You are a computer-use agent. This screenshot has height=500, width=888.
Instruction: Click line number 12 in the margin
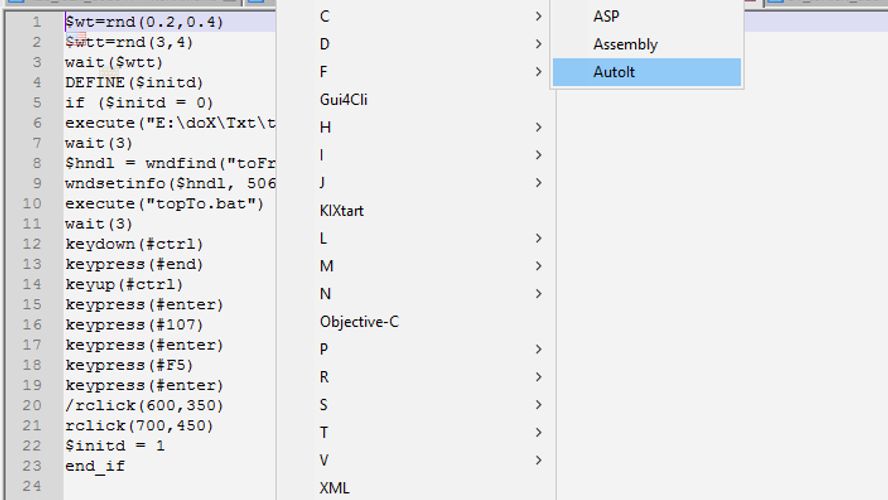pyautogui.click(x=32, y=244)
